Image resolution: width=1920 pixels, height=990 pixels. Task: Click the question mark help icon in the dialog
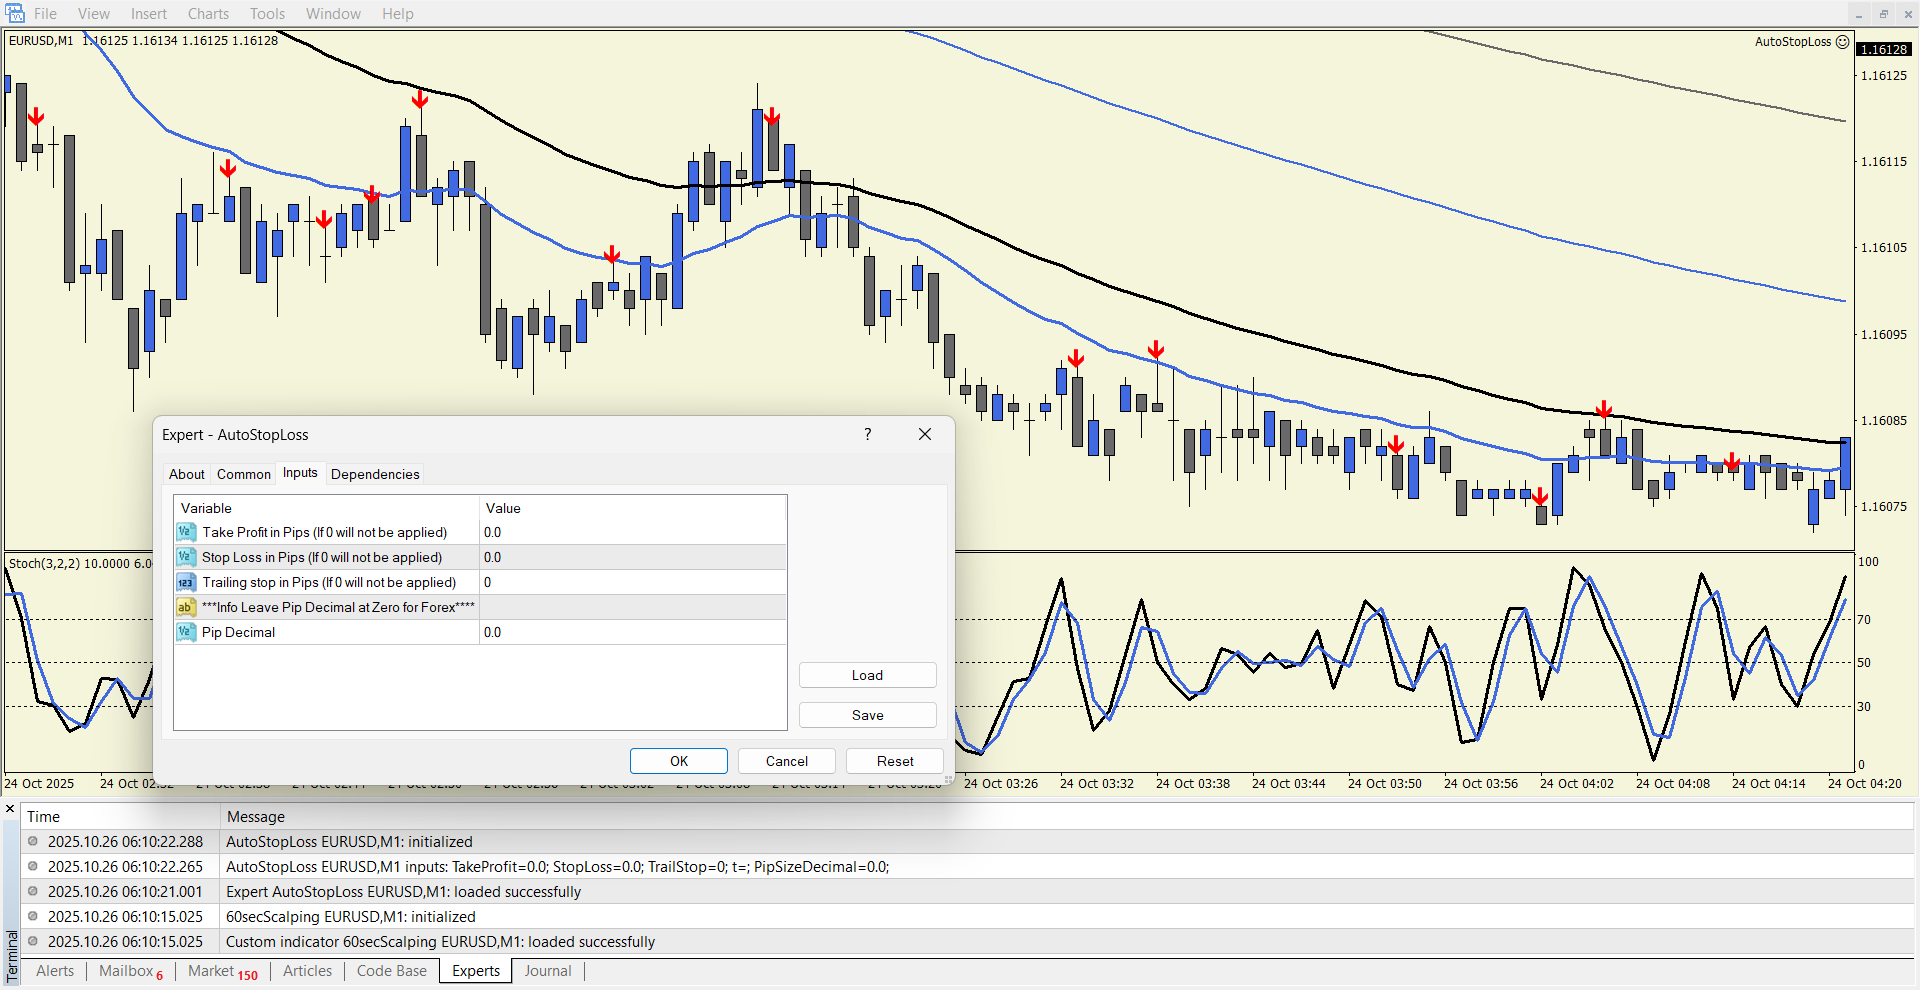[x=868, y=434]
